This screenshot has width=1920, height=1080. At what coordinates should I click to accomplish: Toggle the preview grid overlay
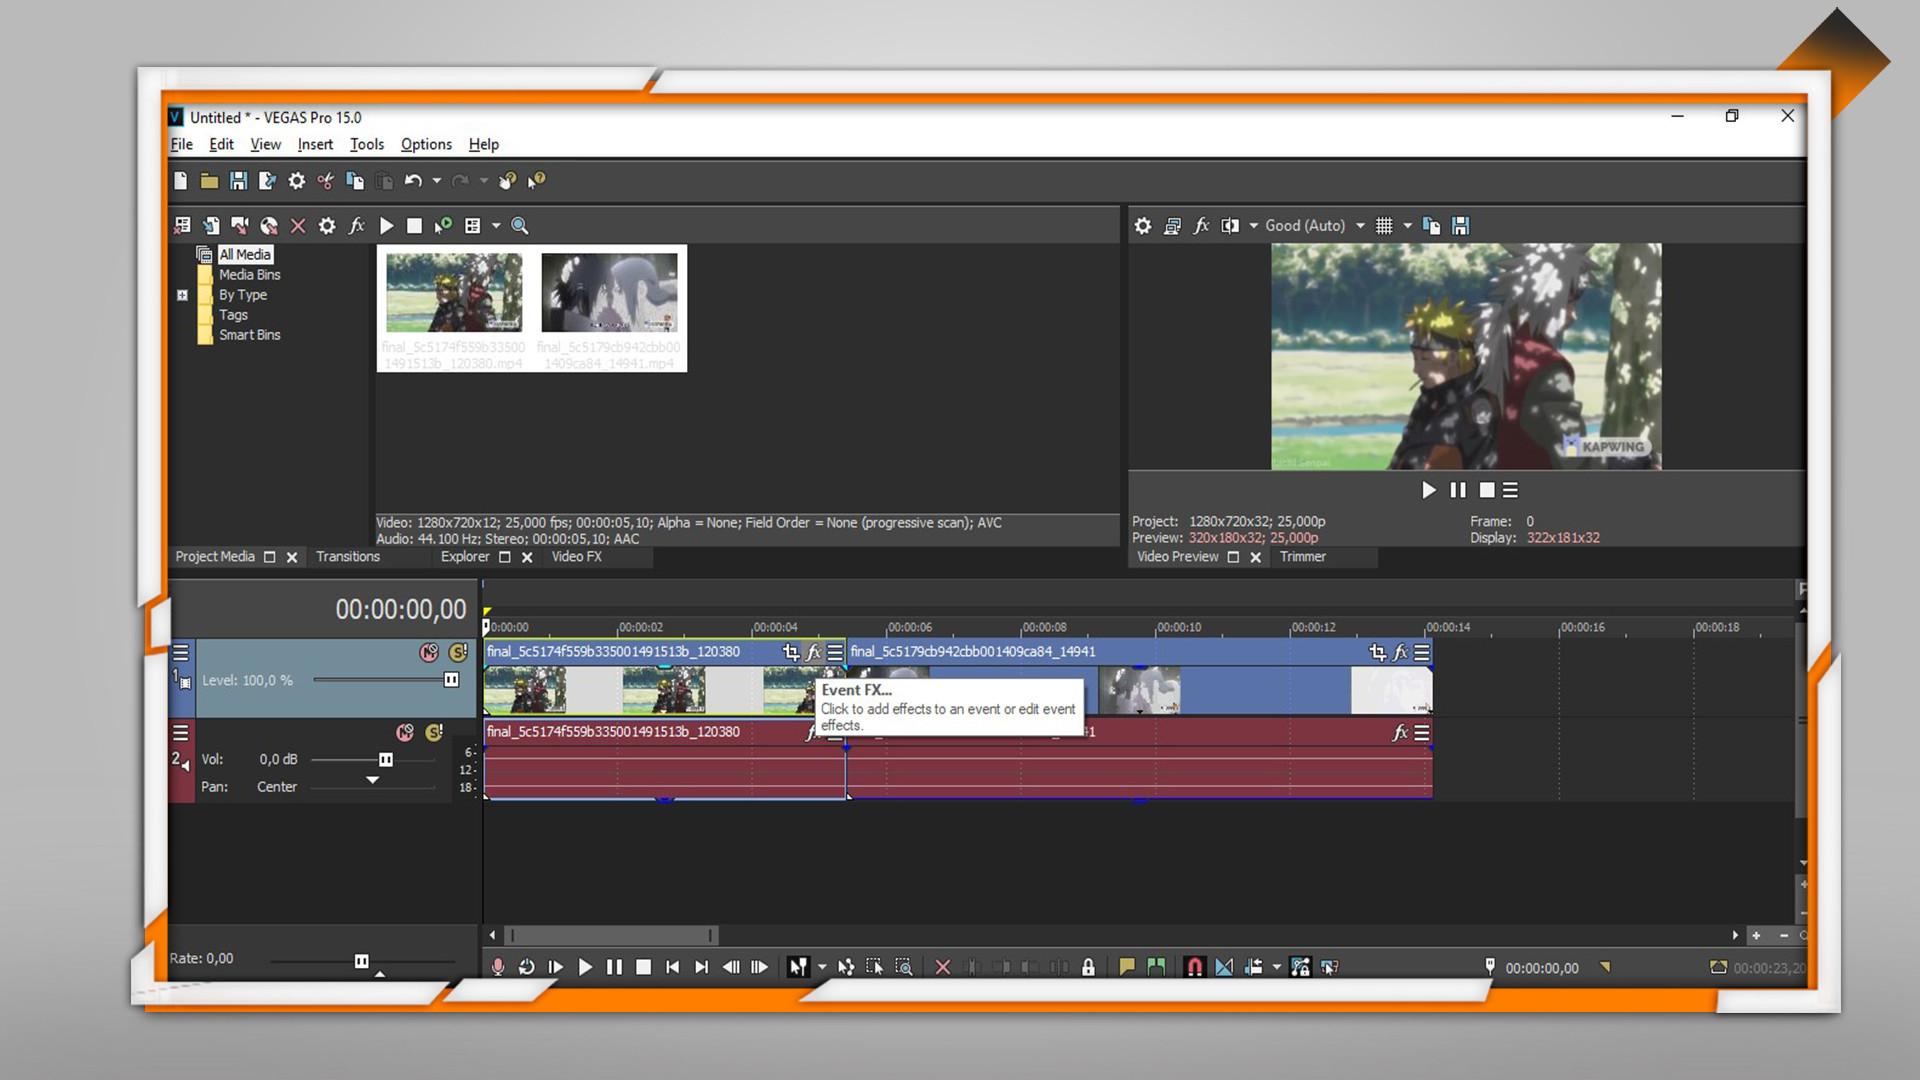[1384, 226]
